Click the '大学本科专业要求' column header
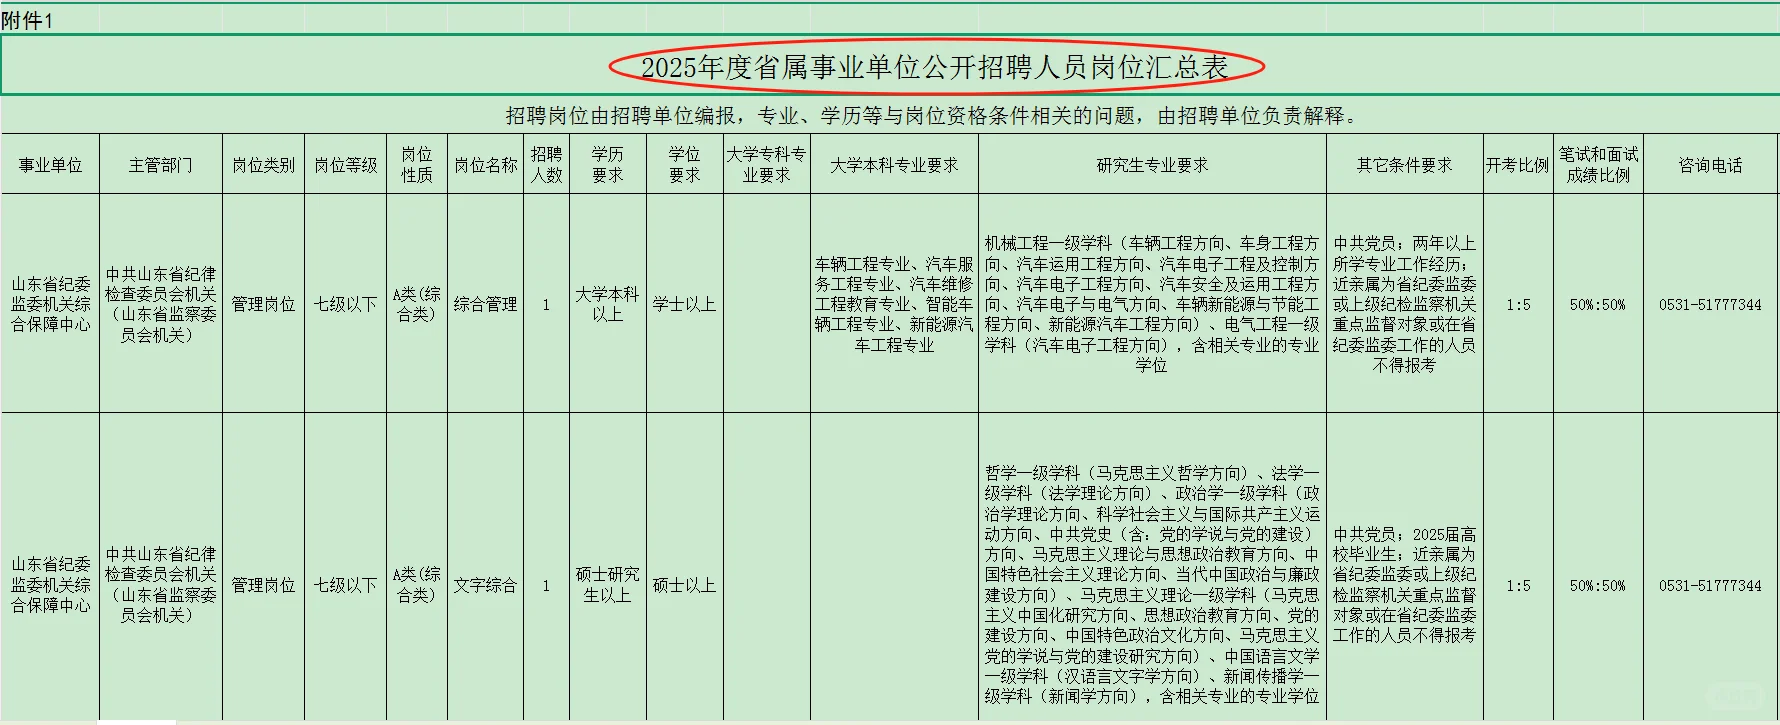Screen dimensions: 1780x725 (x=894, y=165)
